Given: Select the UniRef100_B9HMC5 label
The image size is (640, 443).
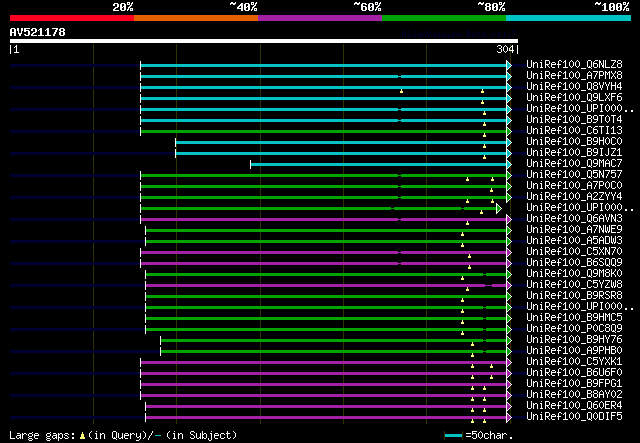Looking at the screenshot, I should 574,318.
